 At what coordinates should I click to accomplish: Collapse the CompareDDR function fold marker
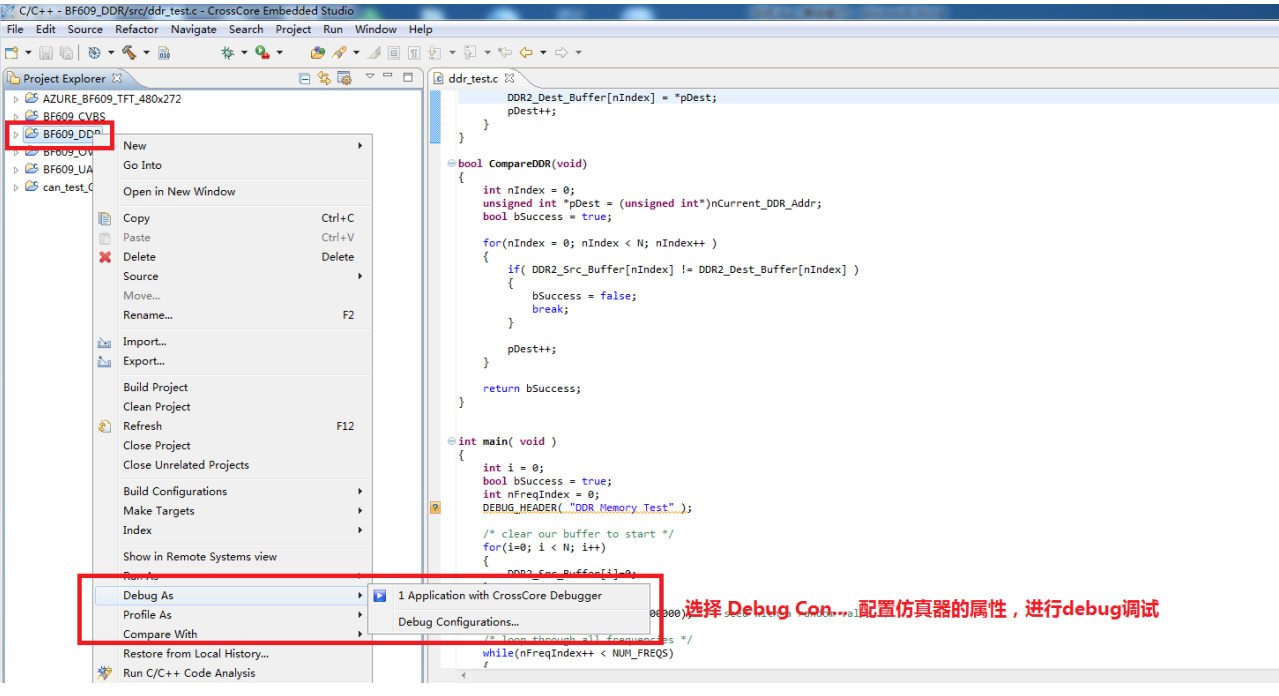[x=453, y=163]
